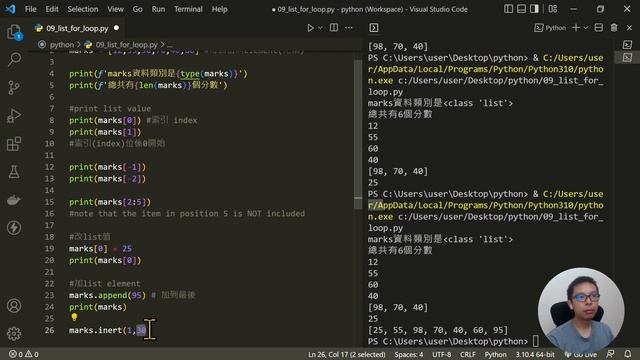This screenshot has width=640, height=360.
Task: Select first terminal in terminal list sidebar
Action: tap(627, 44)
